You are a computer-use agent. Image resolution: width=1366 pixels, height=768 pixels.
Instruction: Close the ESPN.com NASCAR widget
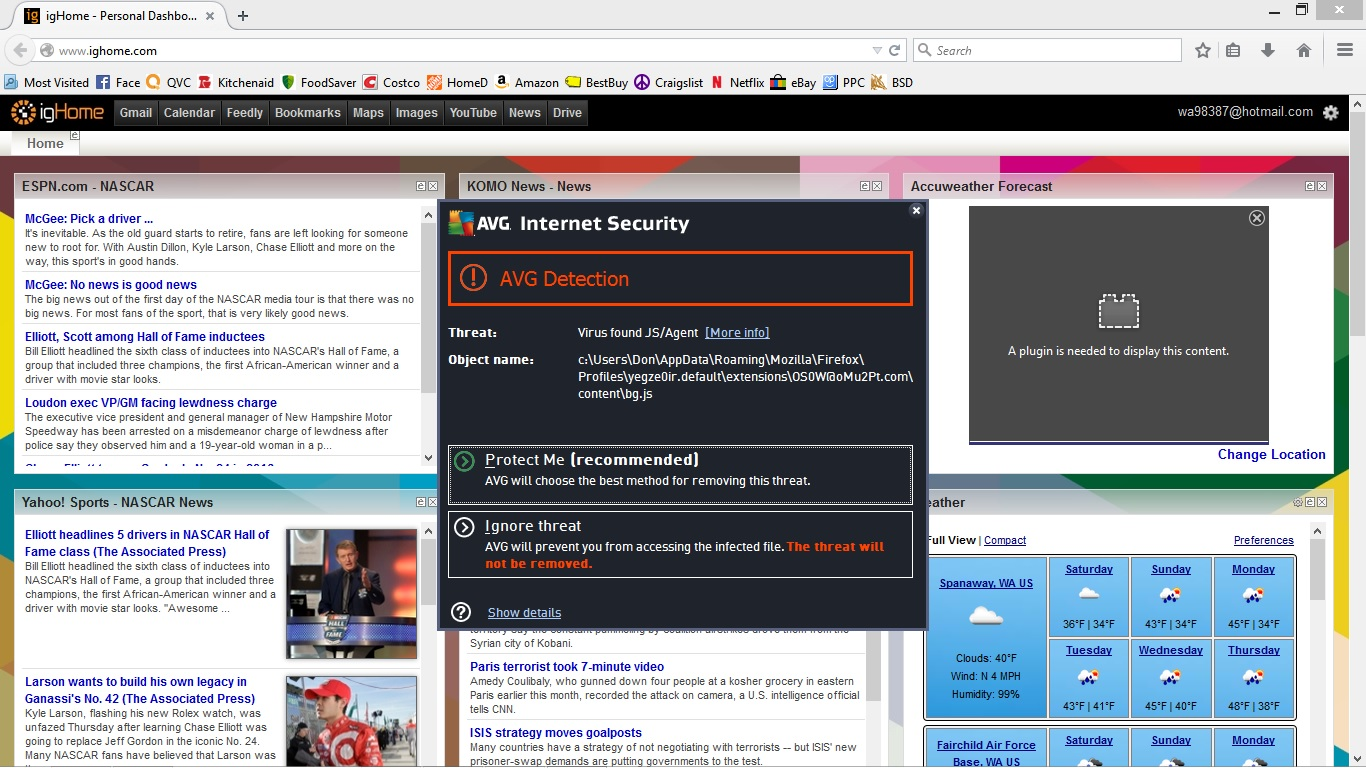click(x=433, y=186)
